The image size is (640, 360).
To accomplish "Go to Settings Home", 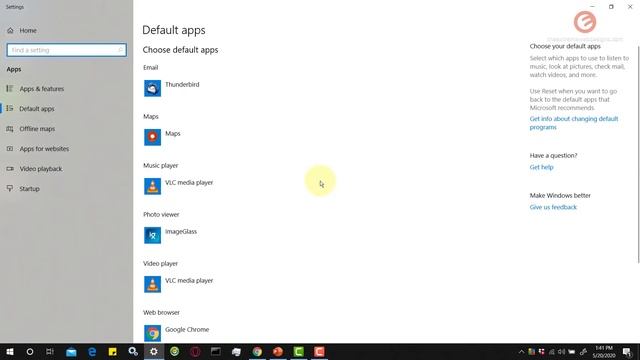I will click(x=22, y=30).
